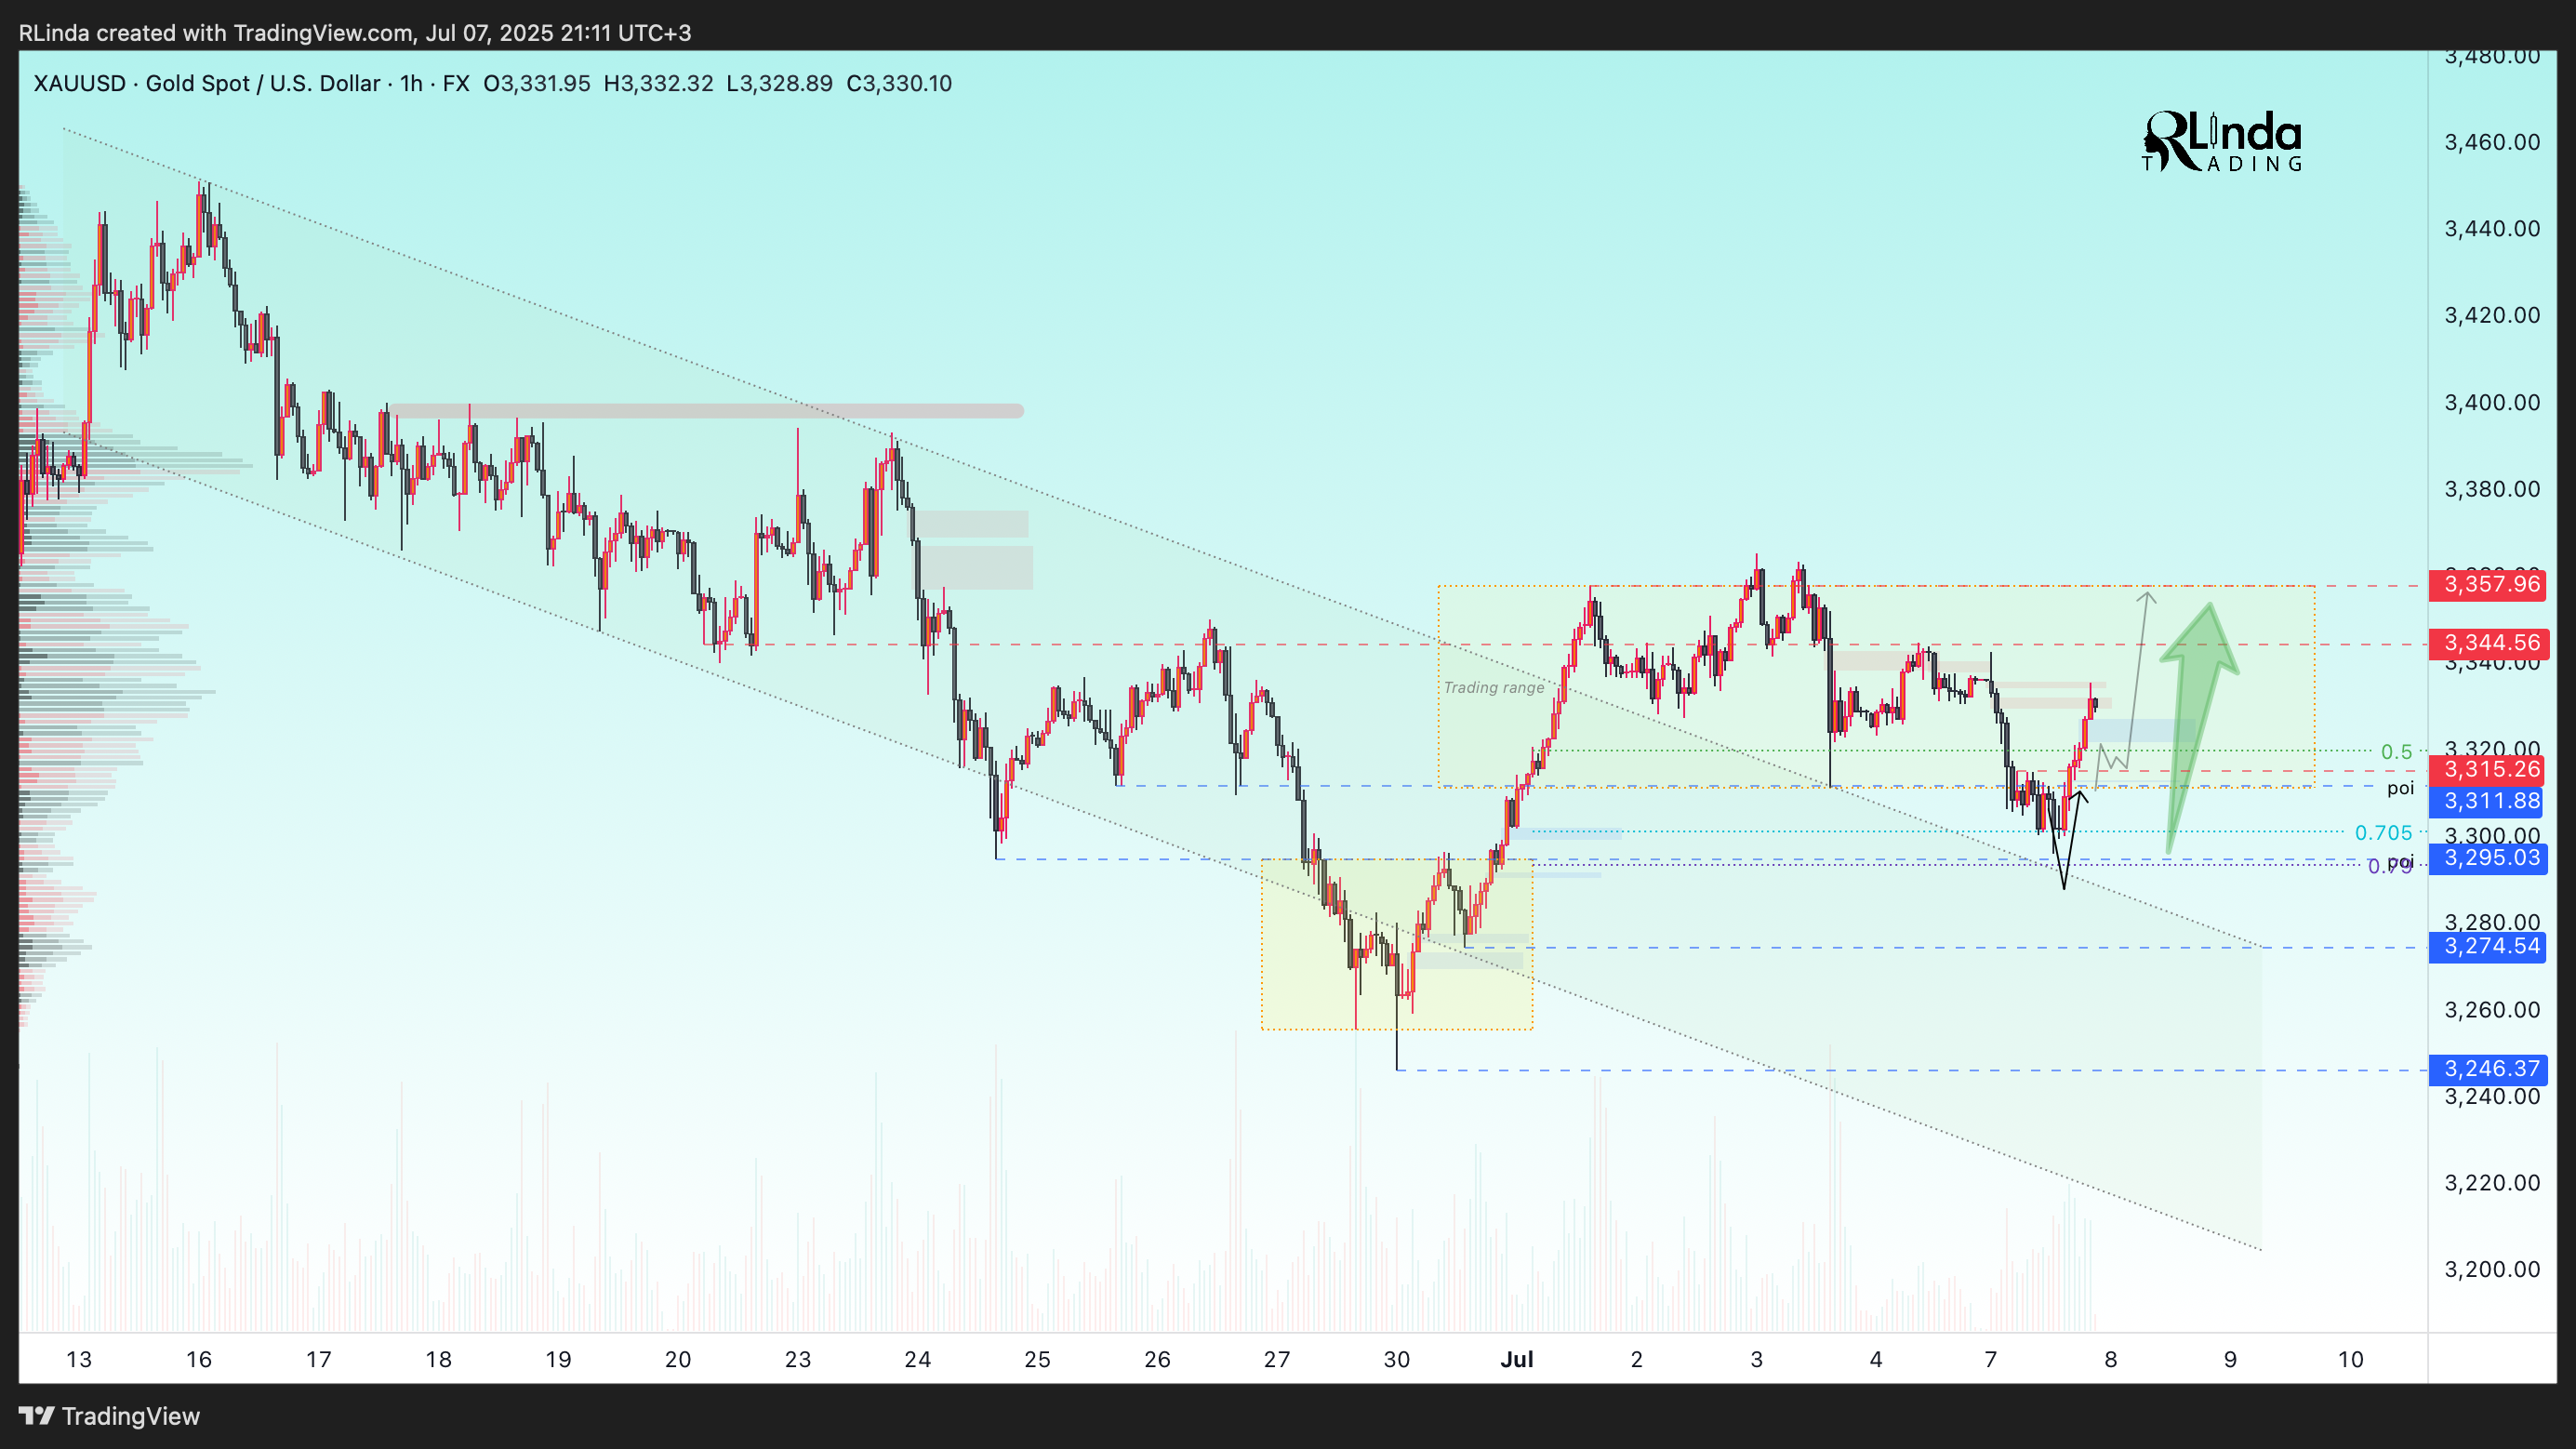The width and height of the screenshot is (2576, 1449).
Task: Click the high value H3,332.32
Action: [x=658, y=84]
